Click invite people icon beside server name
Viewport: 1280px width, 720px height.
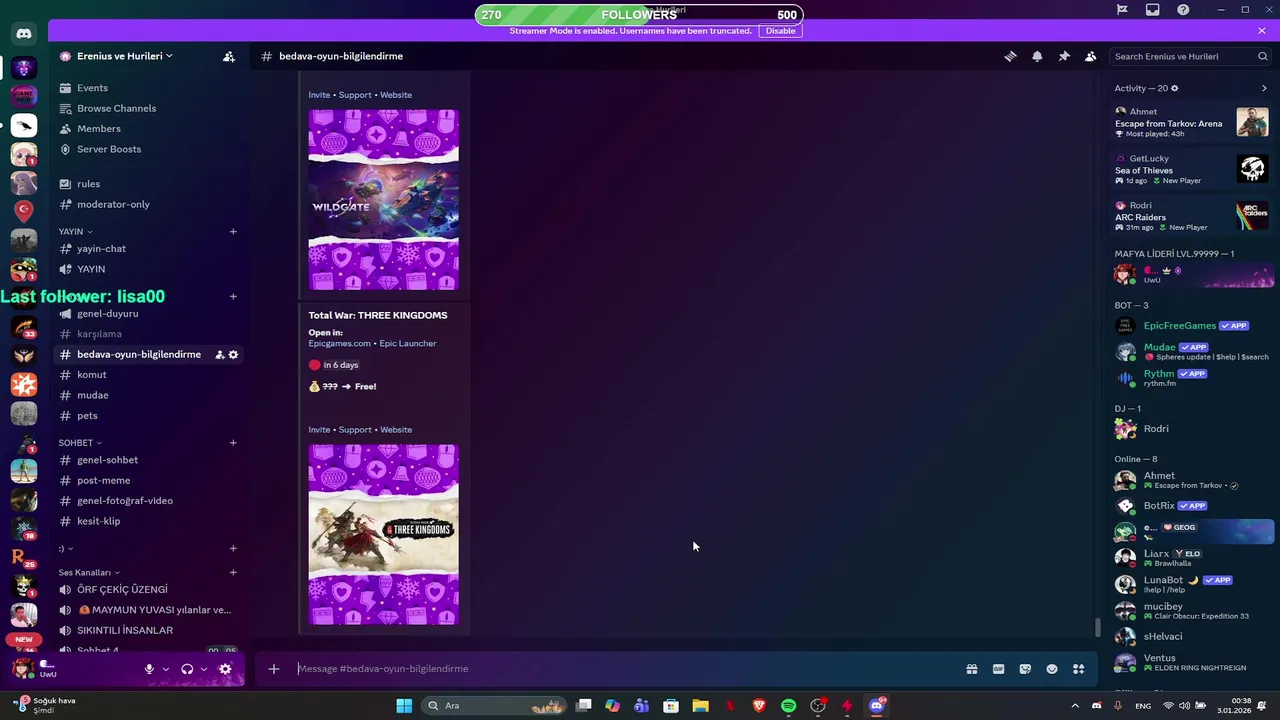[x=229, y=56]
